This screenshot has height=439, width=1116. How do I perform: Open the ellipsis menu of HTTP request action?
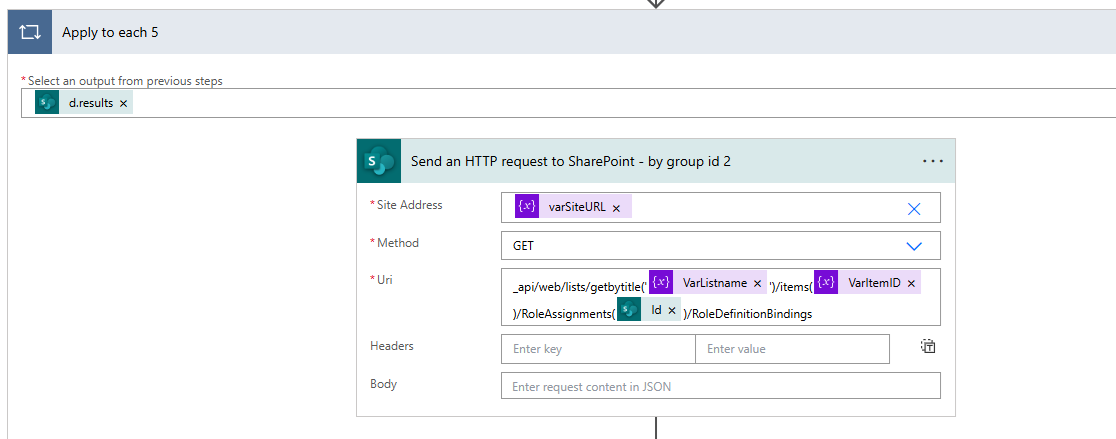[x=932, y=162]
